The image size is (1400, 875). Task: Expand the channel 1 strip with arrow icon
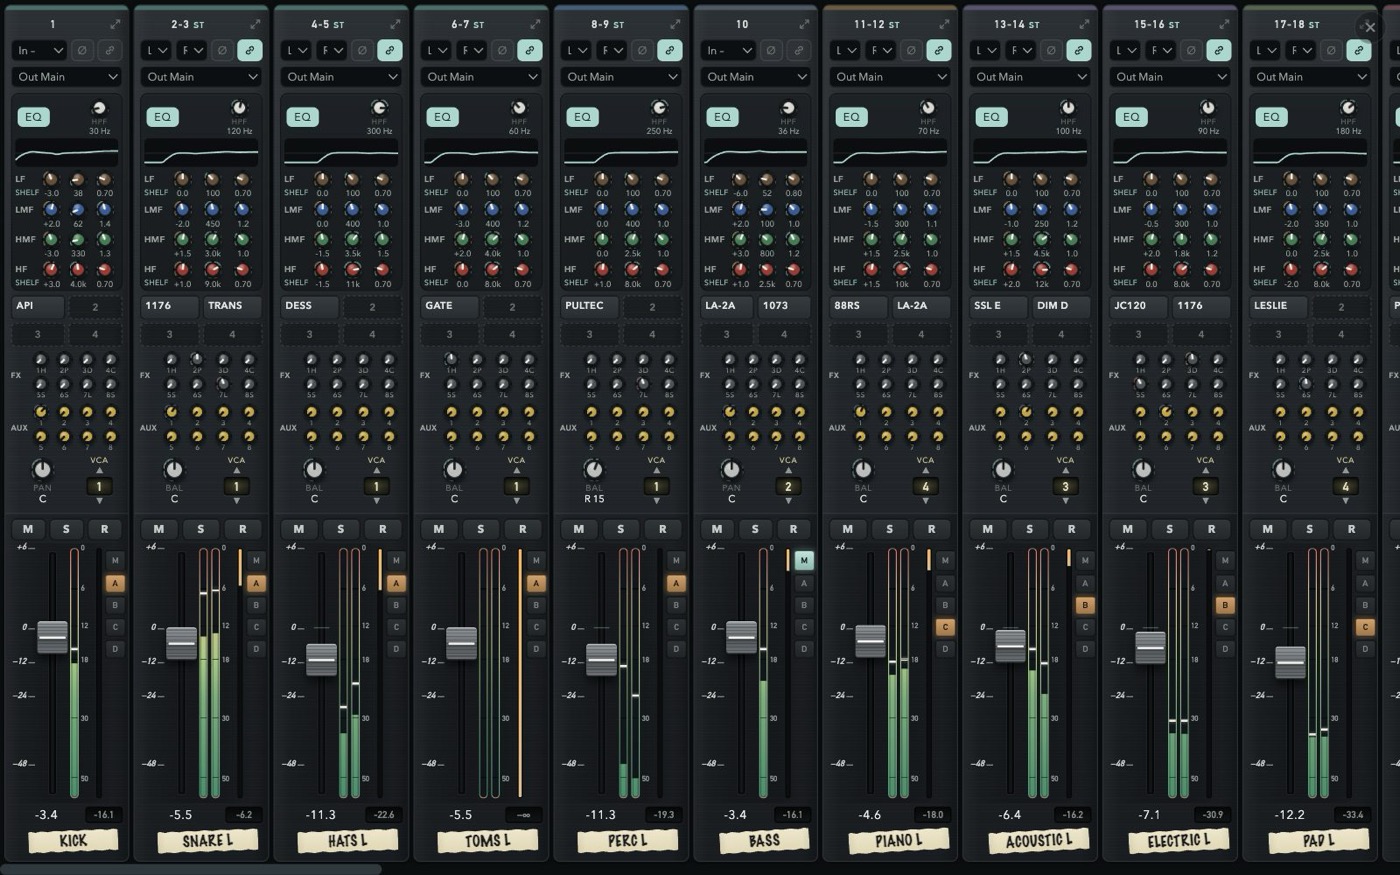[115, 24]
